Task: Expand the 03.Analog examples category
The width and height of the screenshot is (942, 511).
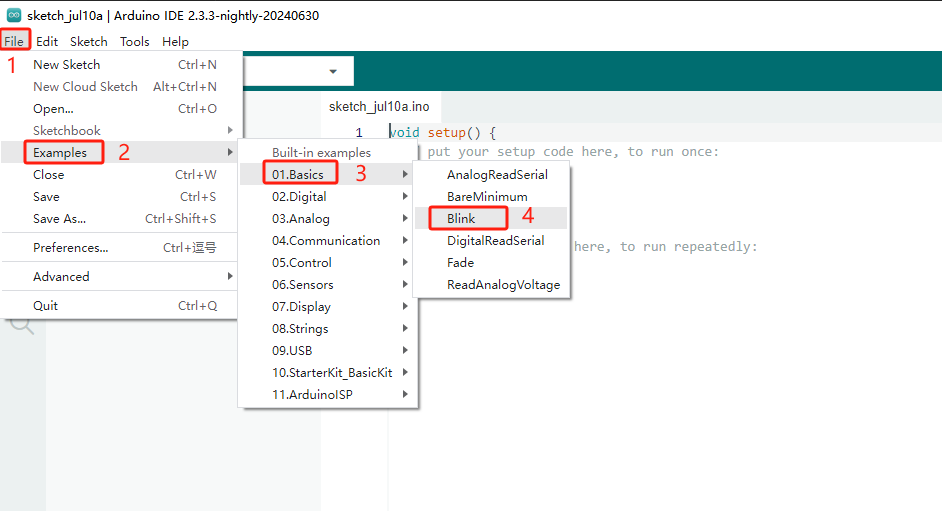Action: (x=327, y=219)
